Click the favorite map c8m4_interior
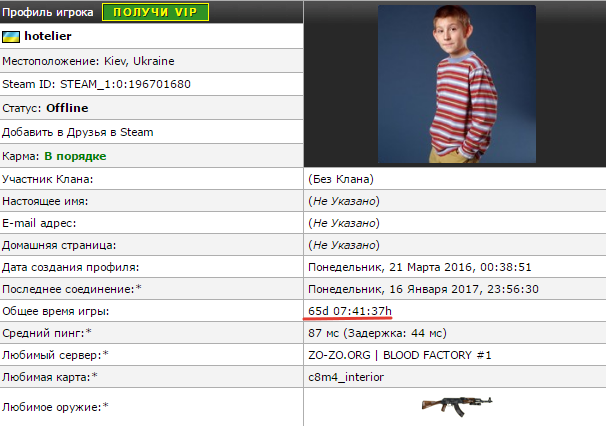Image resolution: width=606 pixels, height=426 pixels. click(x=345, y=377)
